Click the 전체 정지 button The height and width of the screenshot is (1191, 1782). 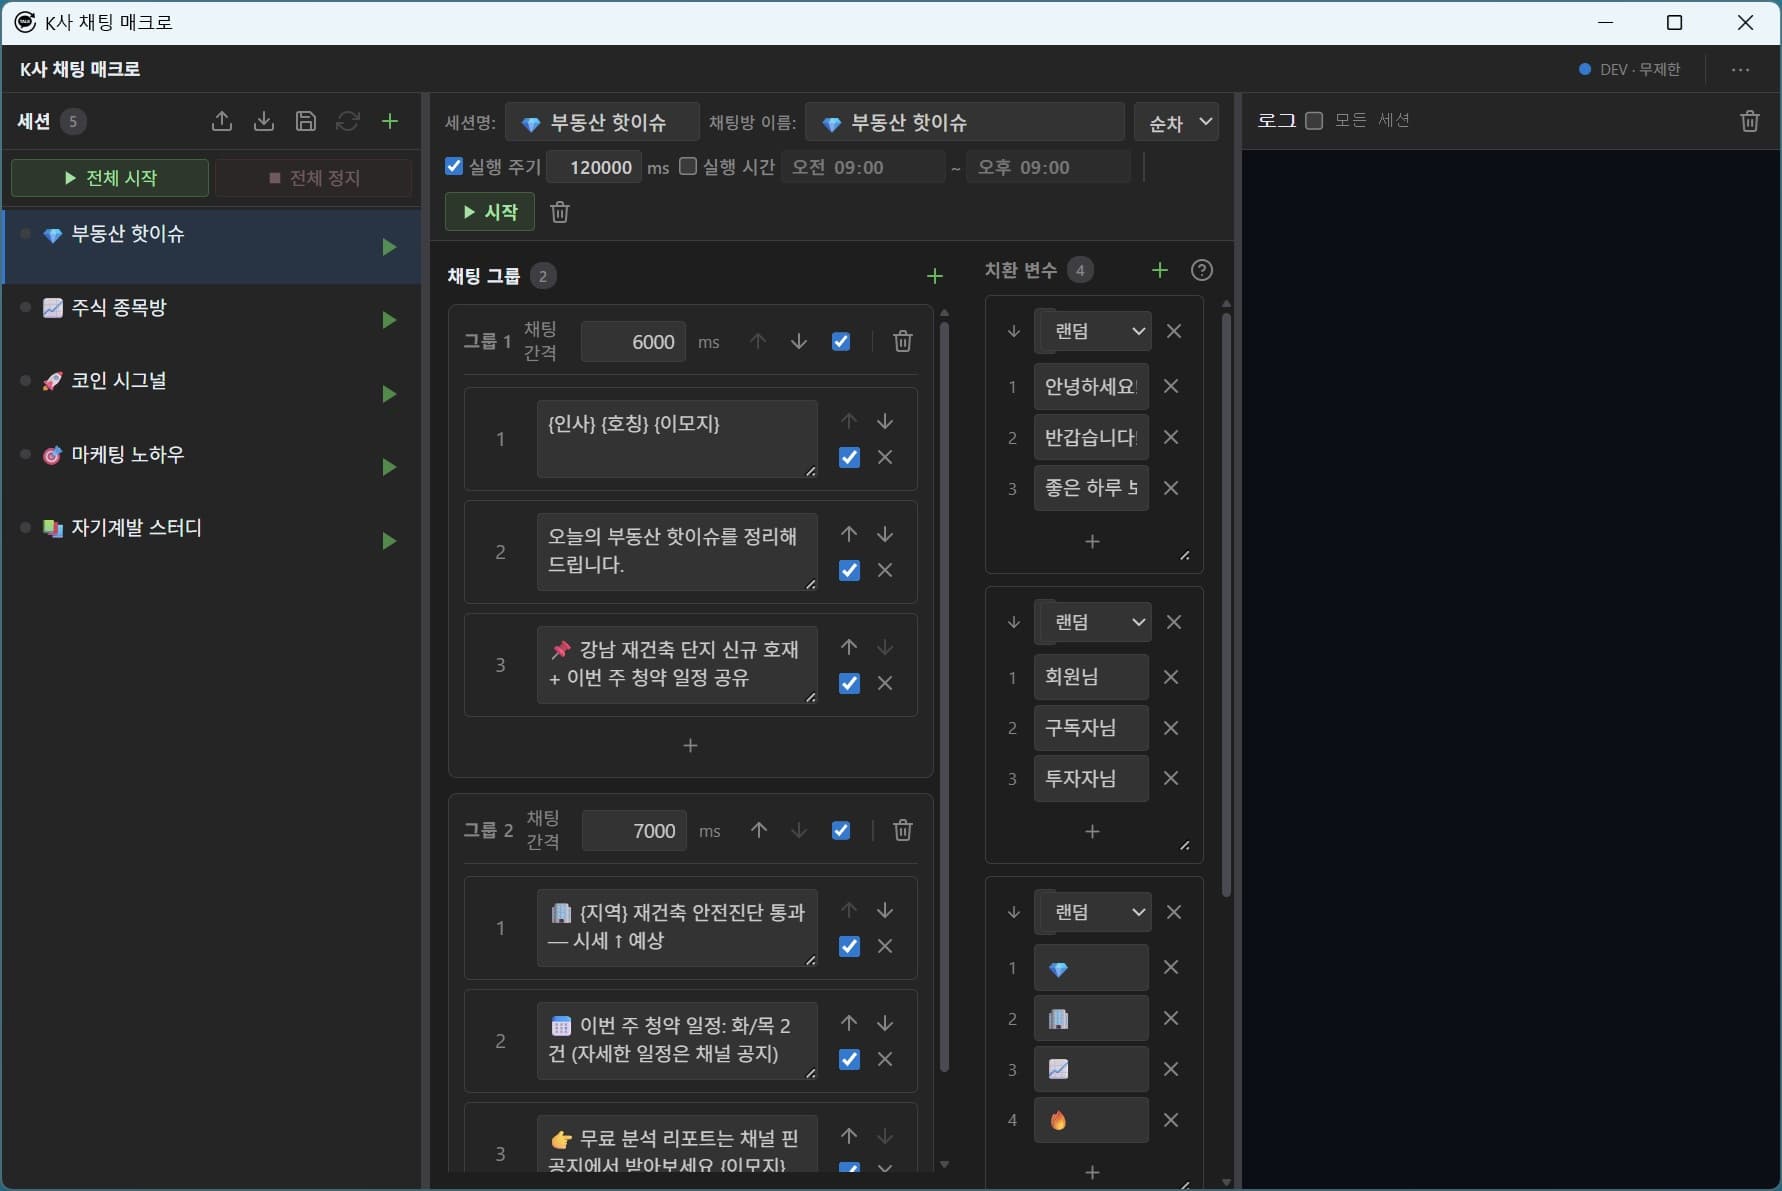314,178
